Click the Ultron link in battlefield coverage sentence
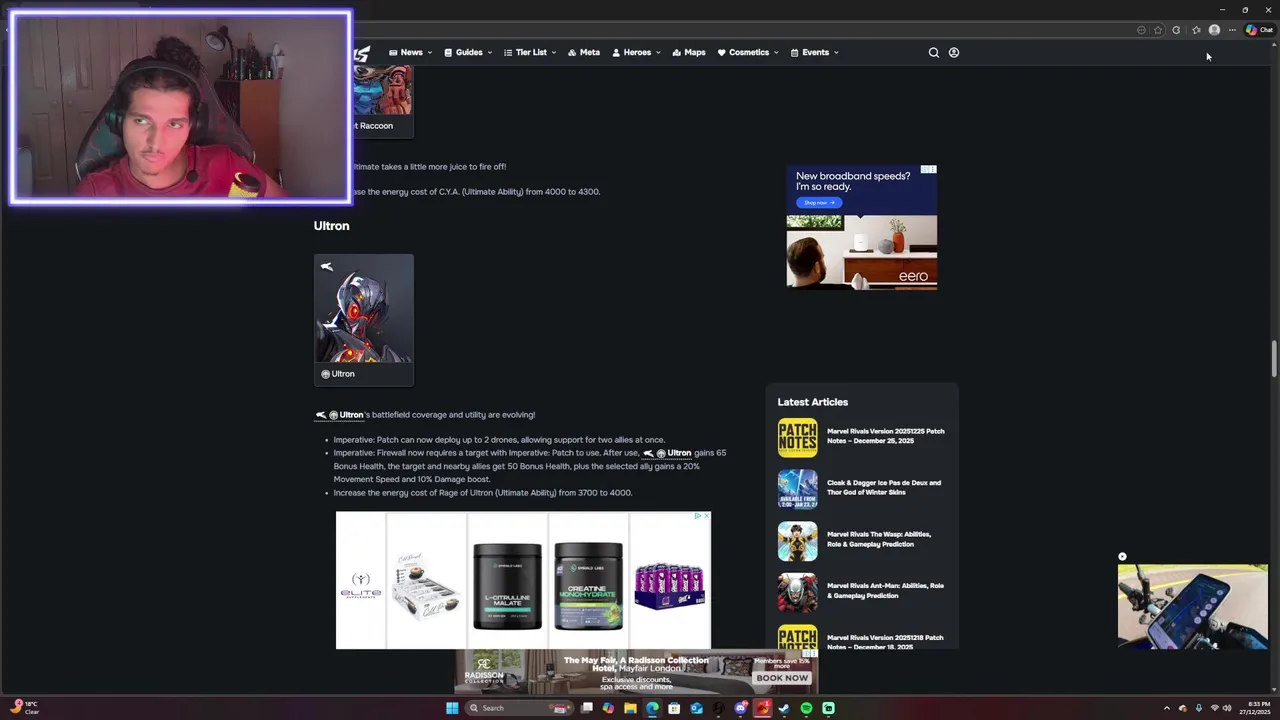The image size is (1280, 720). [x=339, y=415]
